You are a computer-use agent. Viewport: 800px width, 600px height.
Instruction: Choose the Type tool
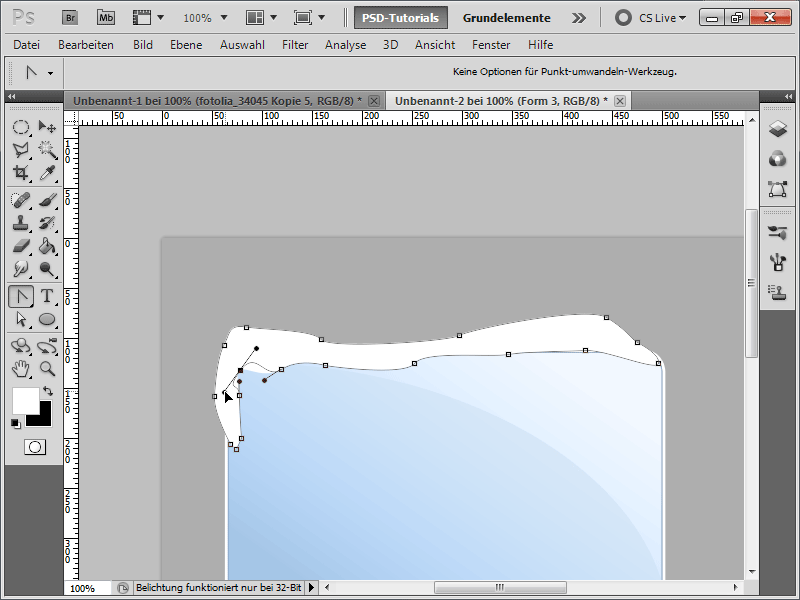pos(47,296)
